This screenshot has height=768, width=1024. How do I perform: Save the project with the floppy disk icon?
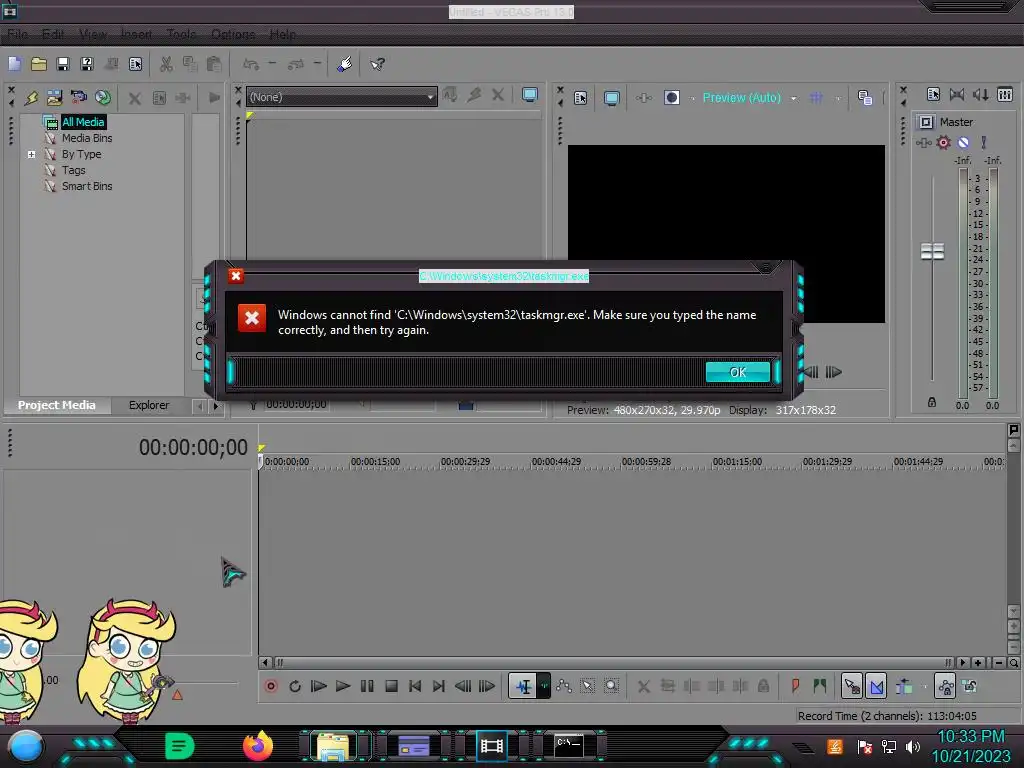pyautogui.click(x=63, y=64)
